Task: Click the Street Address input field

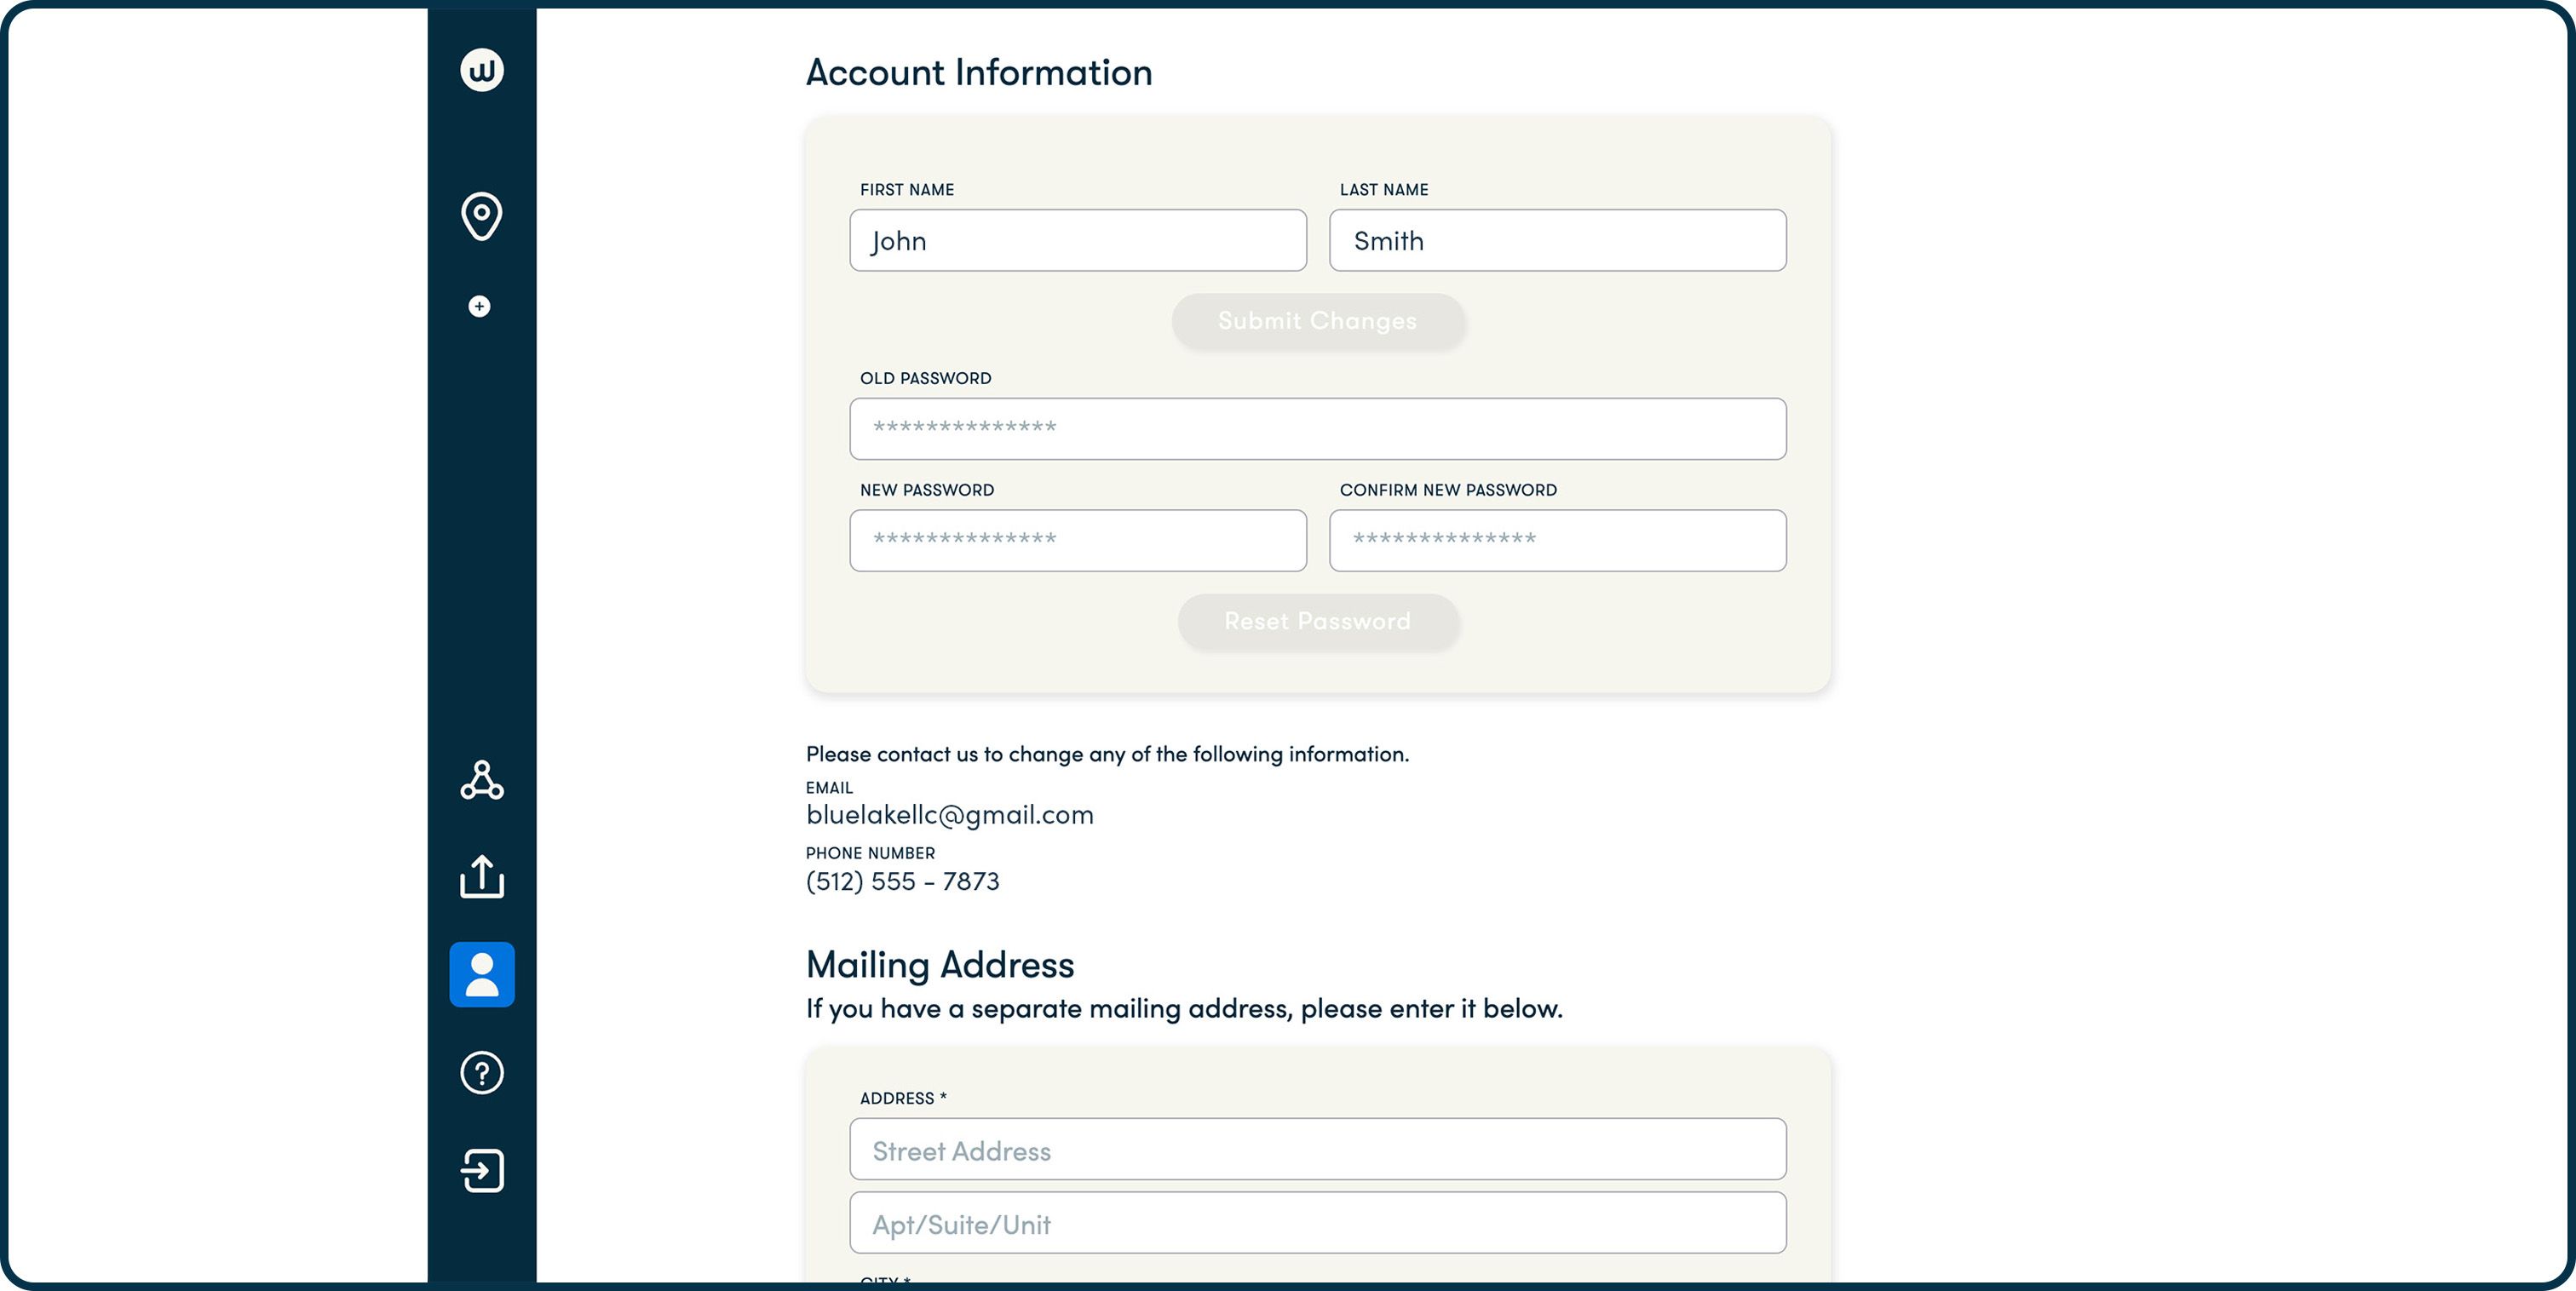Action: click(1318, 1149)
